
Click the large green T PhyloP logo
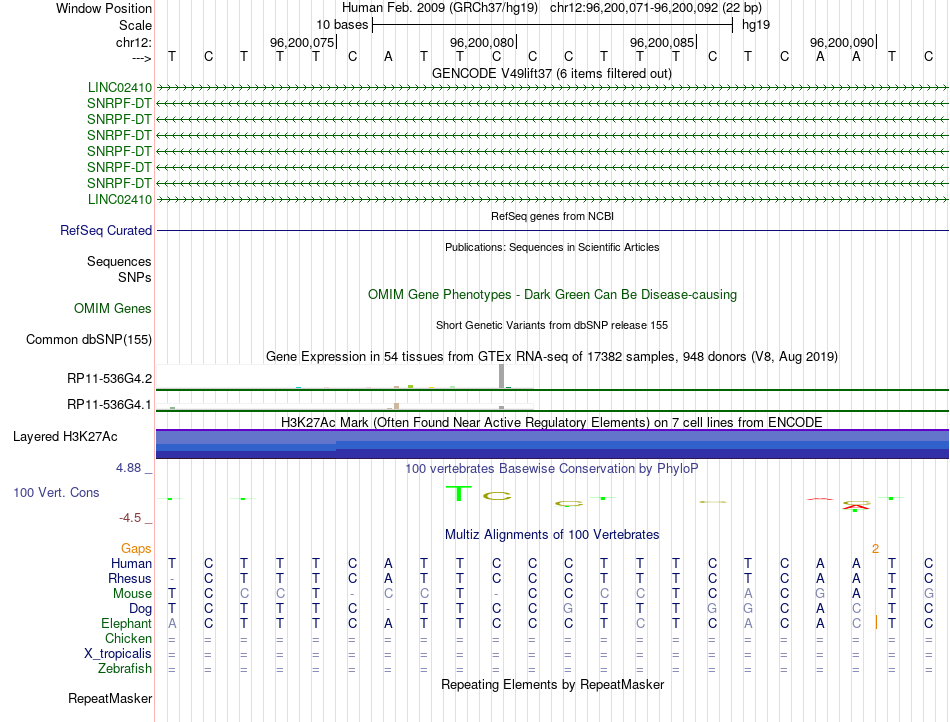tap(459, 494)
